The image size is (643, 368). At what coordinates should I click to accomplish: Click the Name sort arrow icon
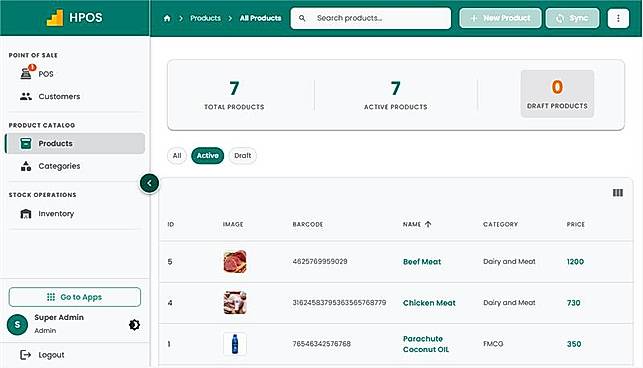pos(428,224)
